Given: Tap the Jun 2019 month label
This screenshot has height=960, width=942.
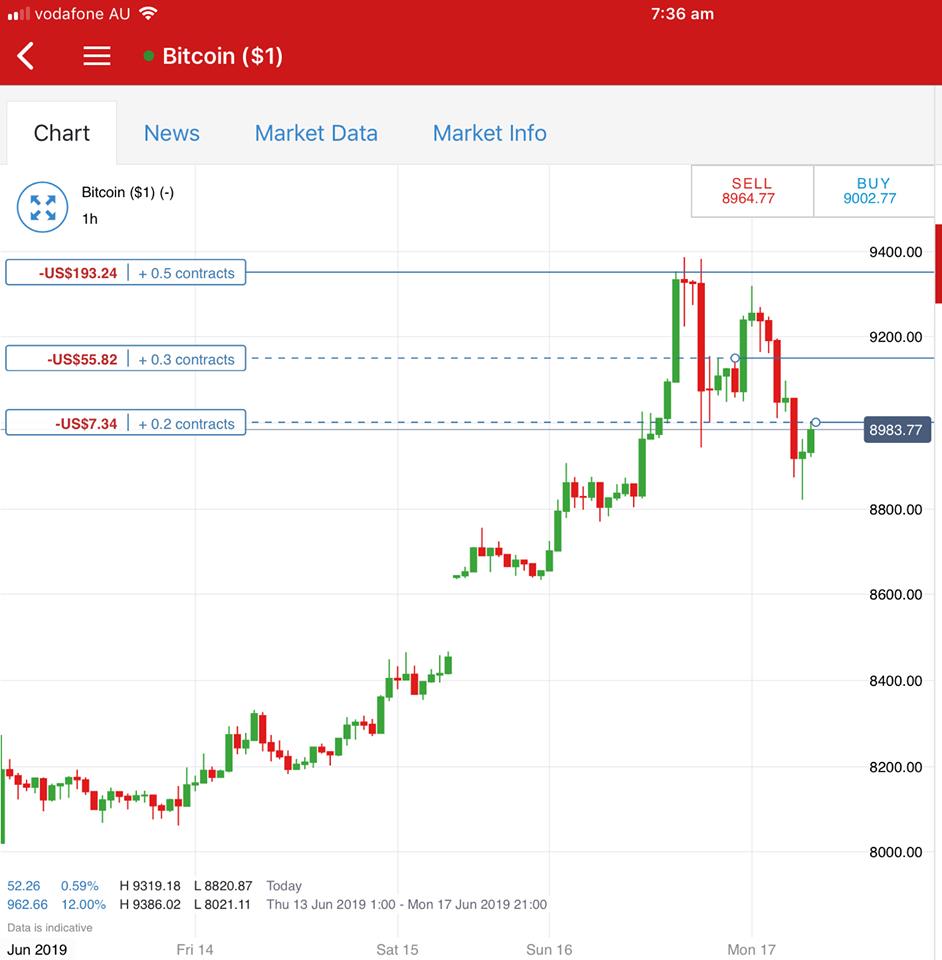Looking at the screenshot, I should 37,950.
